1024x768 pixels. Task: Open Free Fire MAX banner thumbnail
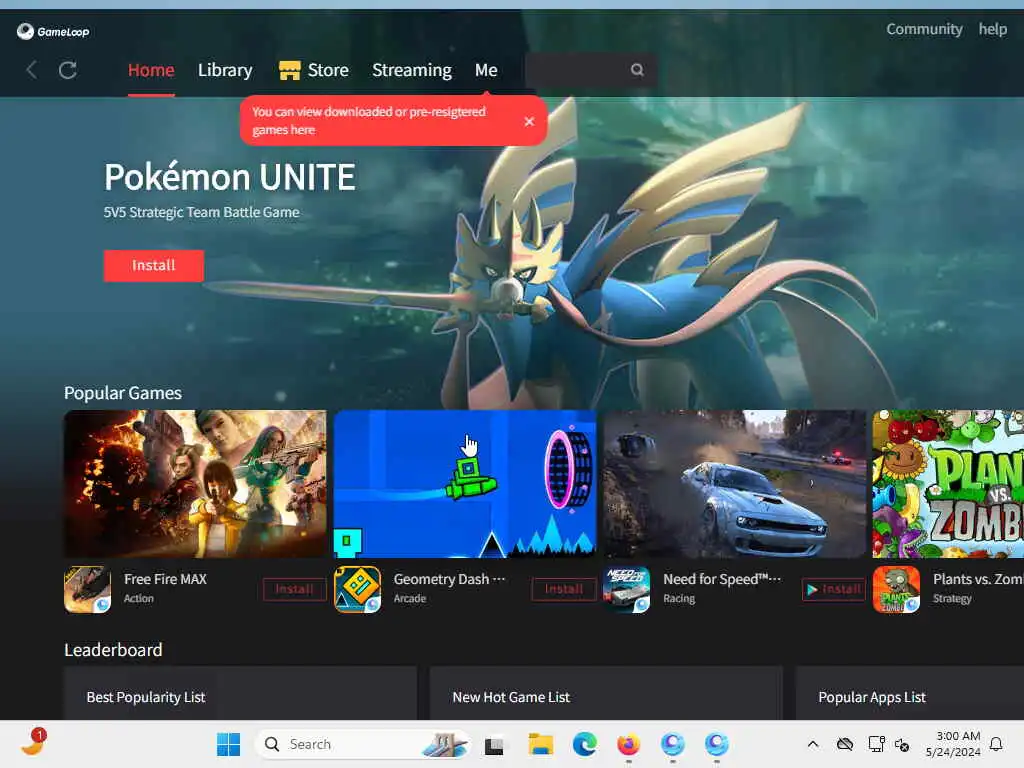(195, 484)
